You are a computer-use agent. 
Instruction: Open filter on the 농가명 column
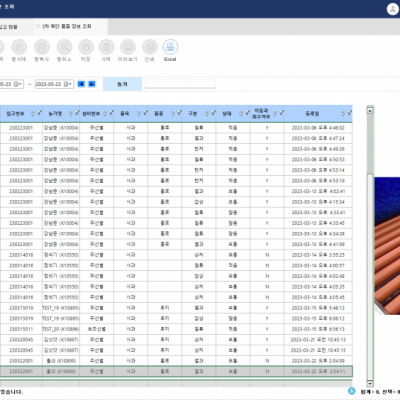pyautogui.click(x=77, y=113)
